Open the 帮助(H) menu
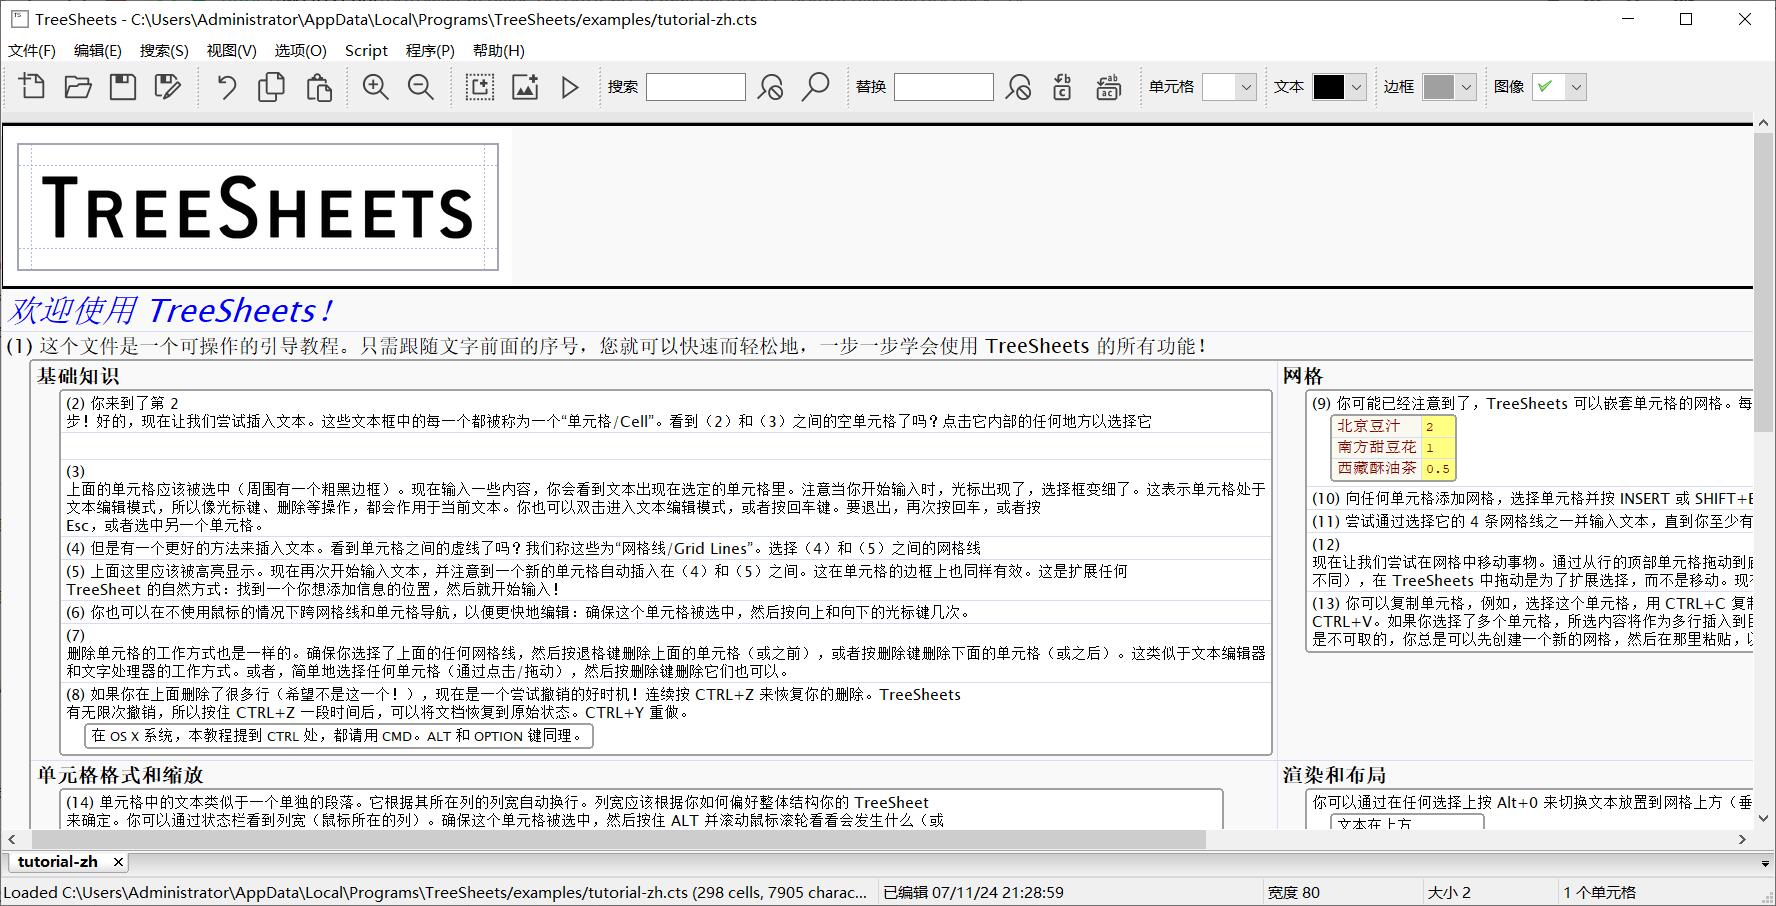 pyautogui.click(x=498, y=50)
